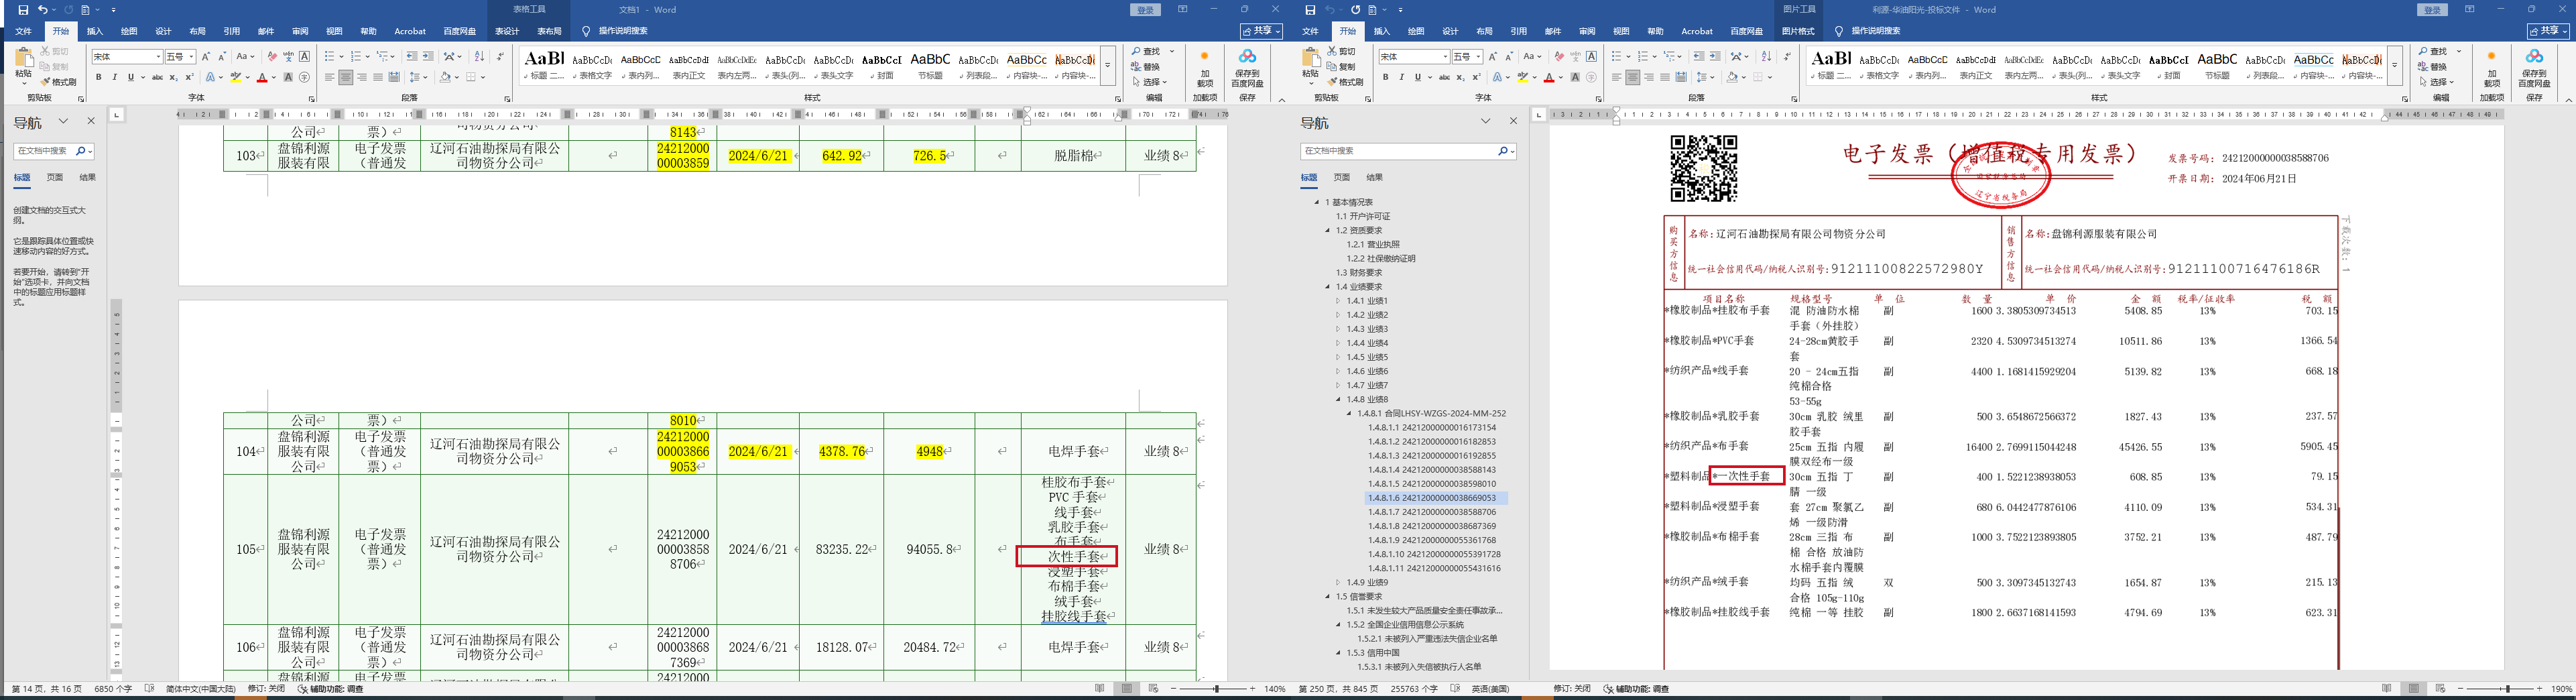Open navigation pane options arrow in 投标文件 window

point(1485,121)
